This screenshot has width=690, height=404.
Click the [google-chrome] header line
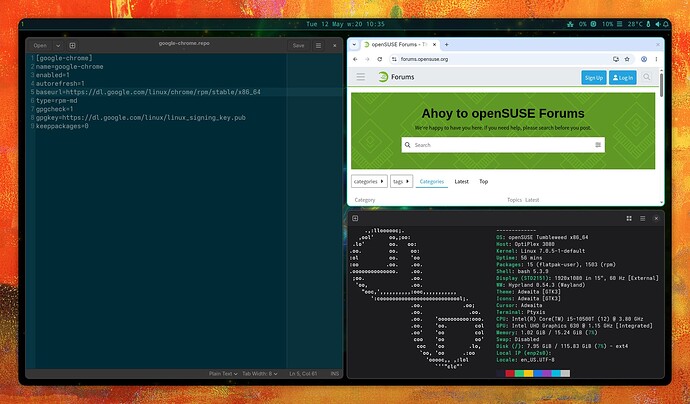[64, 58]
